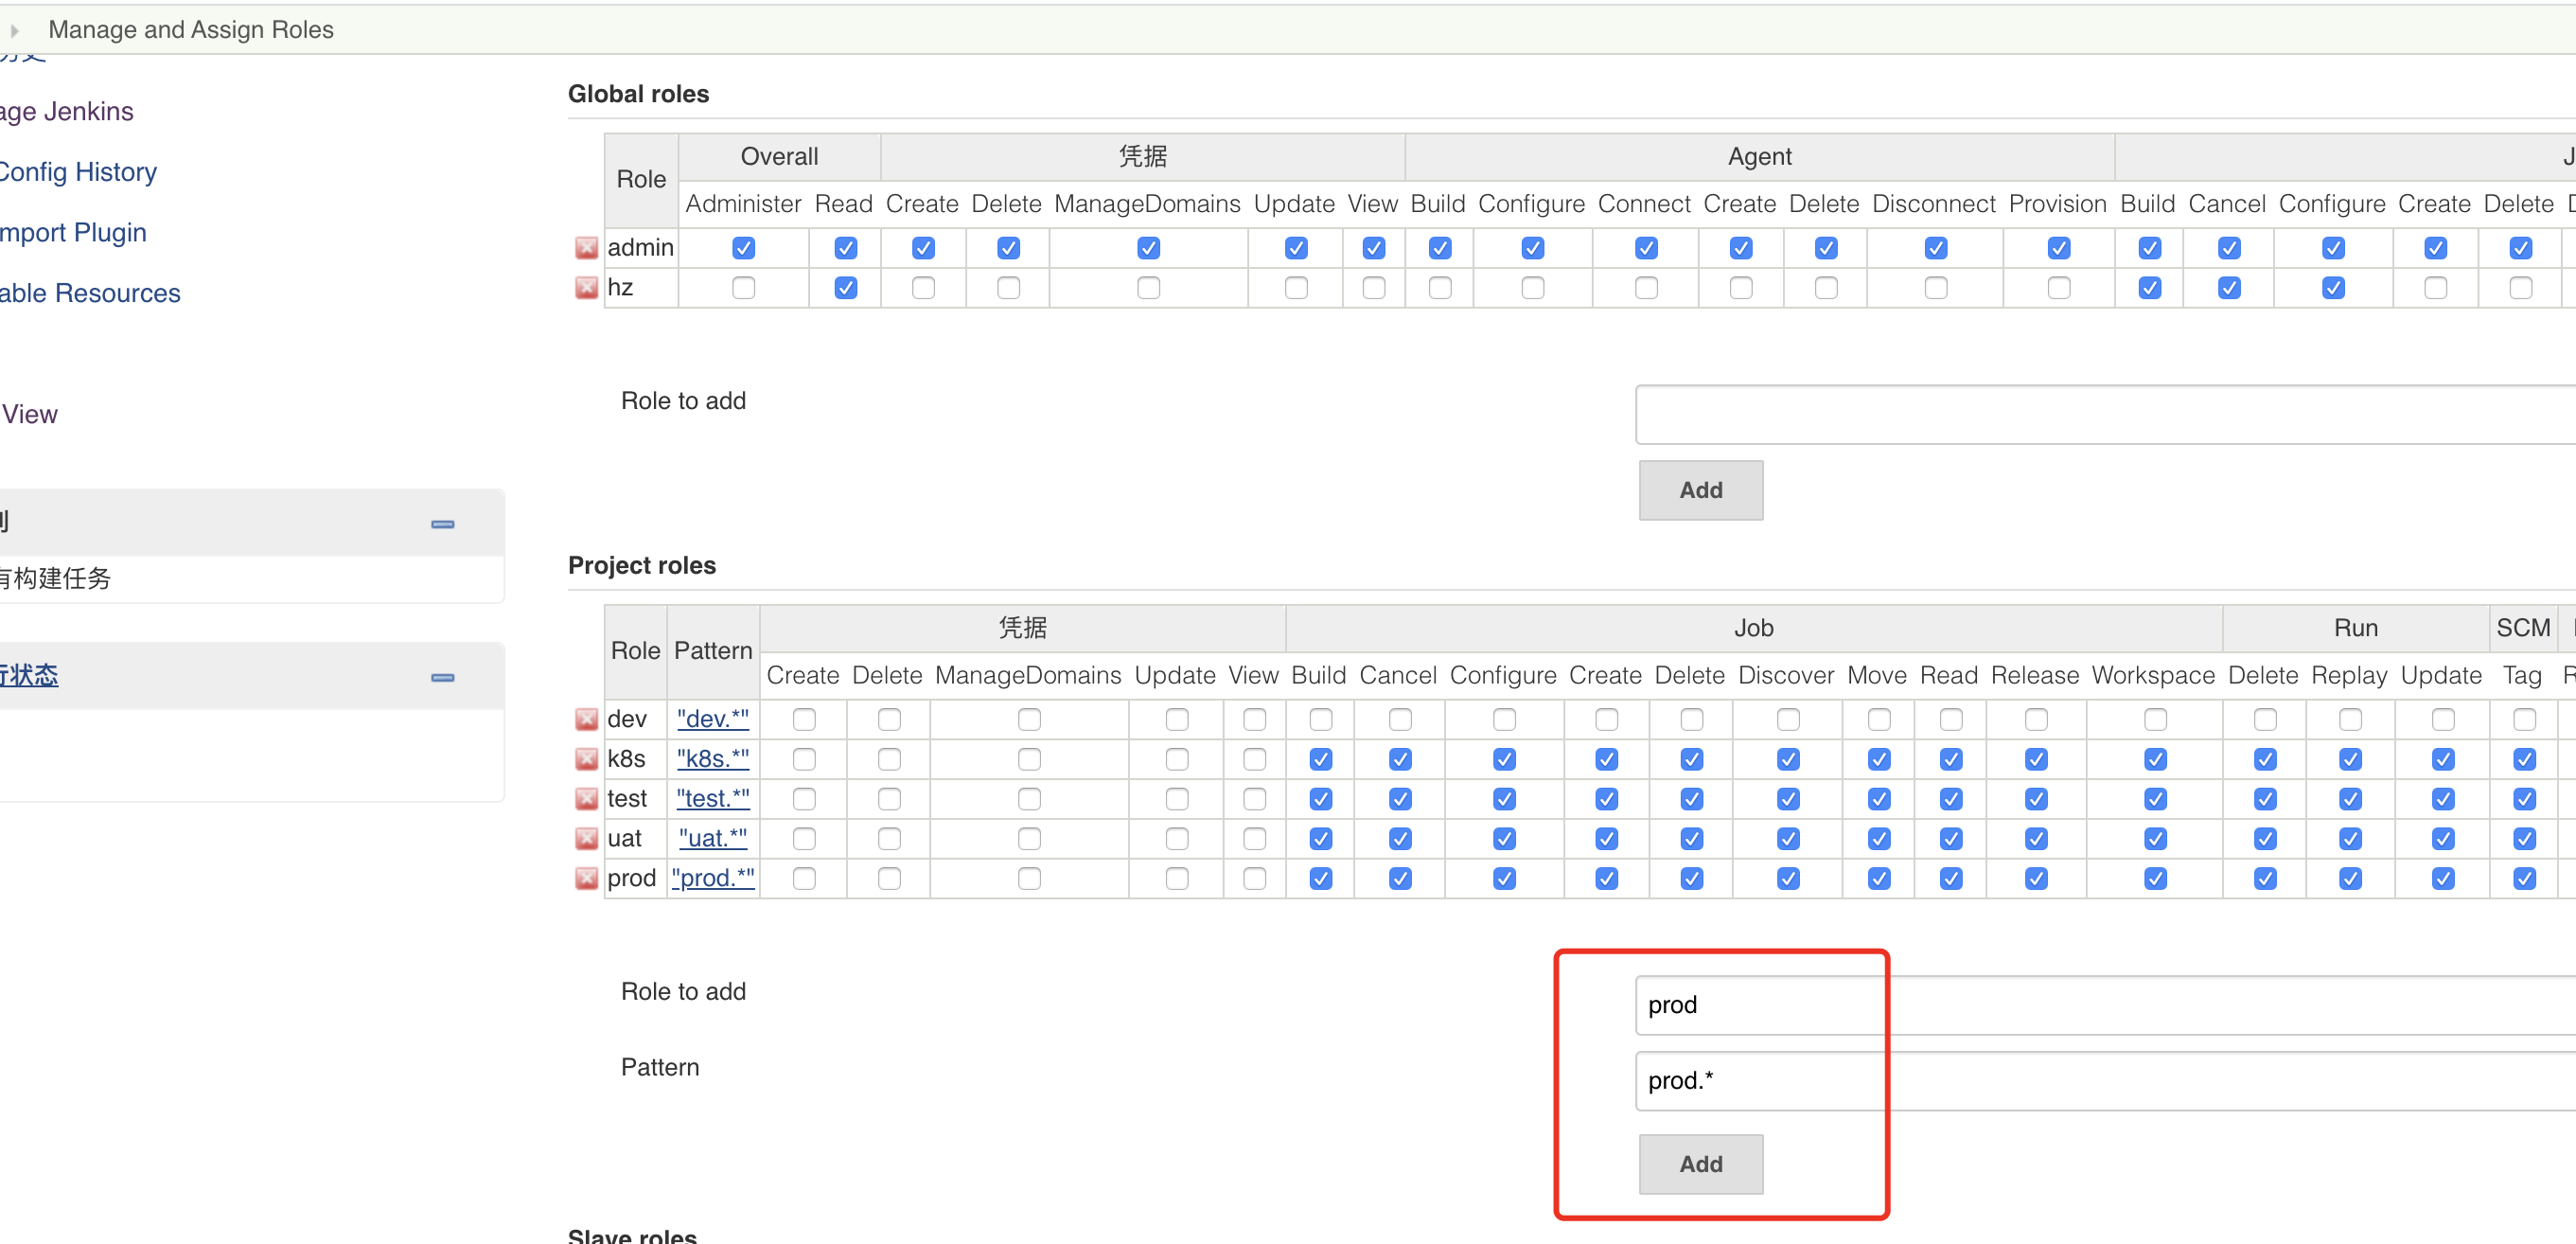Delete the admin global role

click(x=586, y=248)
